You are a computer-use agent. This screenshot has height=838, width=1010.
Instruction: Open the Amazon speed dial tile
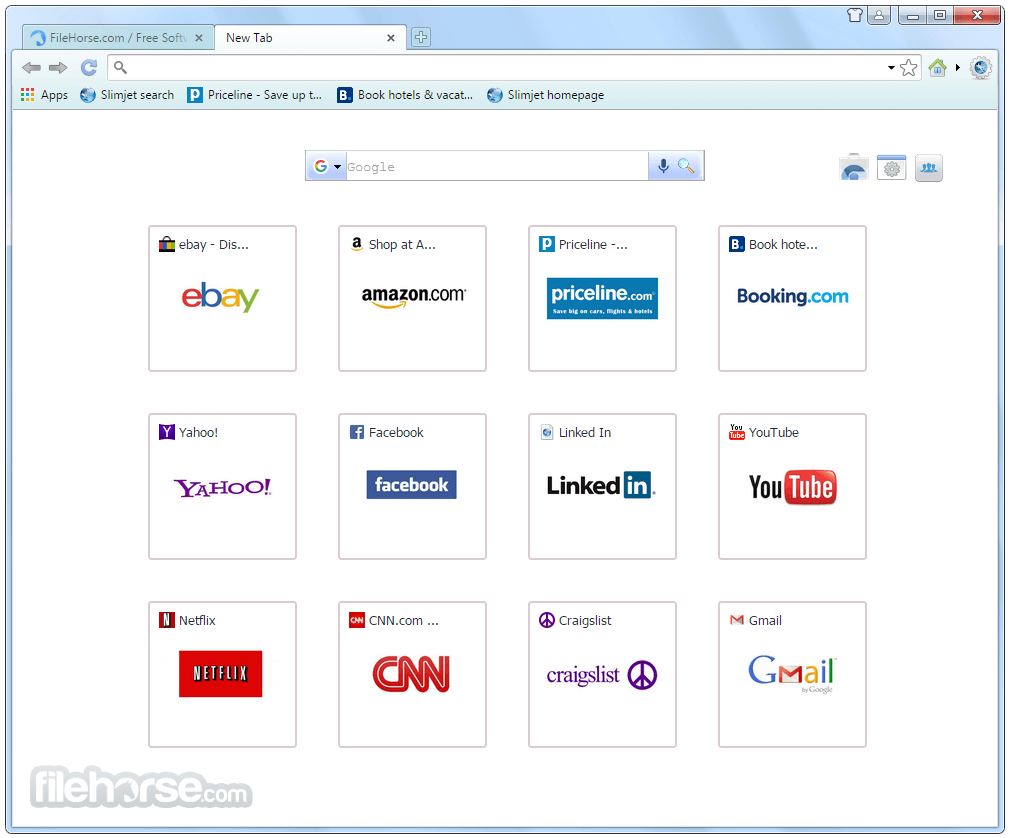(x=412, y=298)
